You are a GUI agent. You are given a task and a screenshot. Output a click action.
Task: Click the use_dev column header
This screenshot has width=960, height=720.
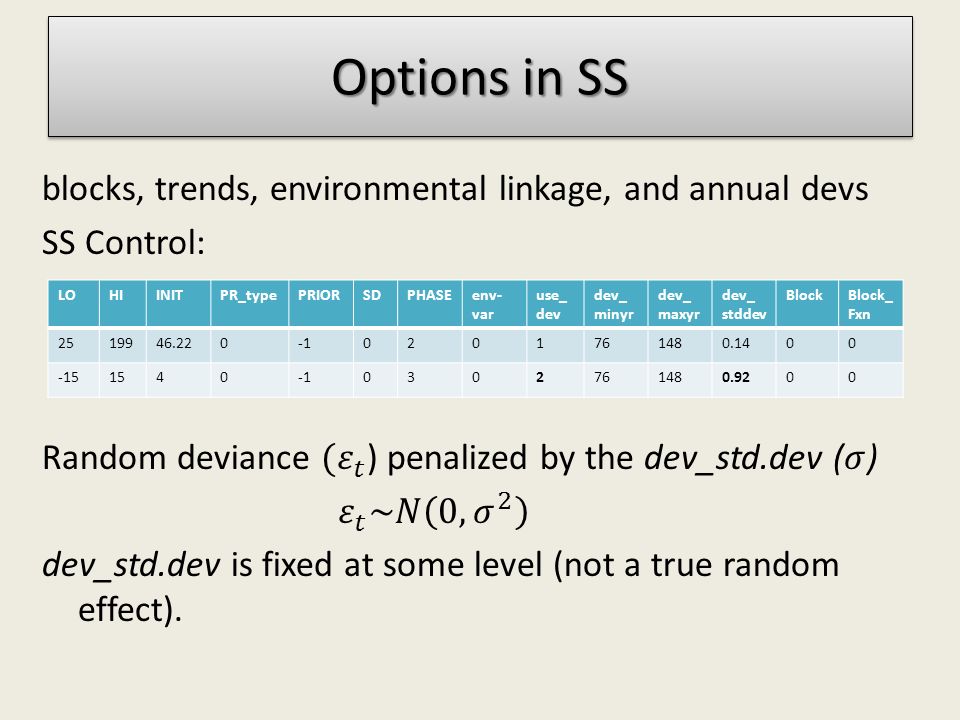point(555,304)
